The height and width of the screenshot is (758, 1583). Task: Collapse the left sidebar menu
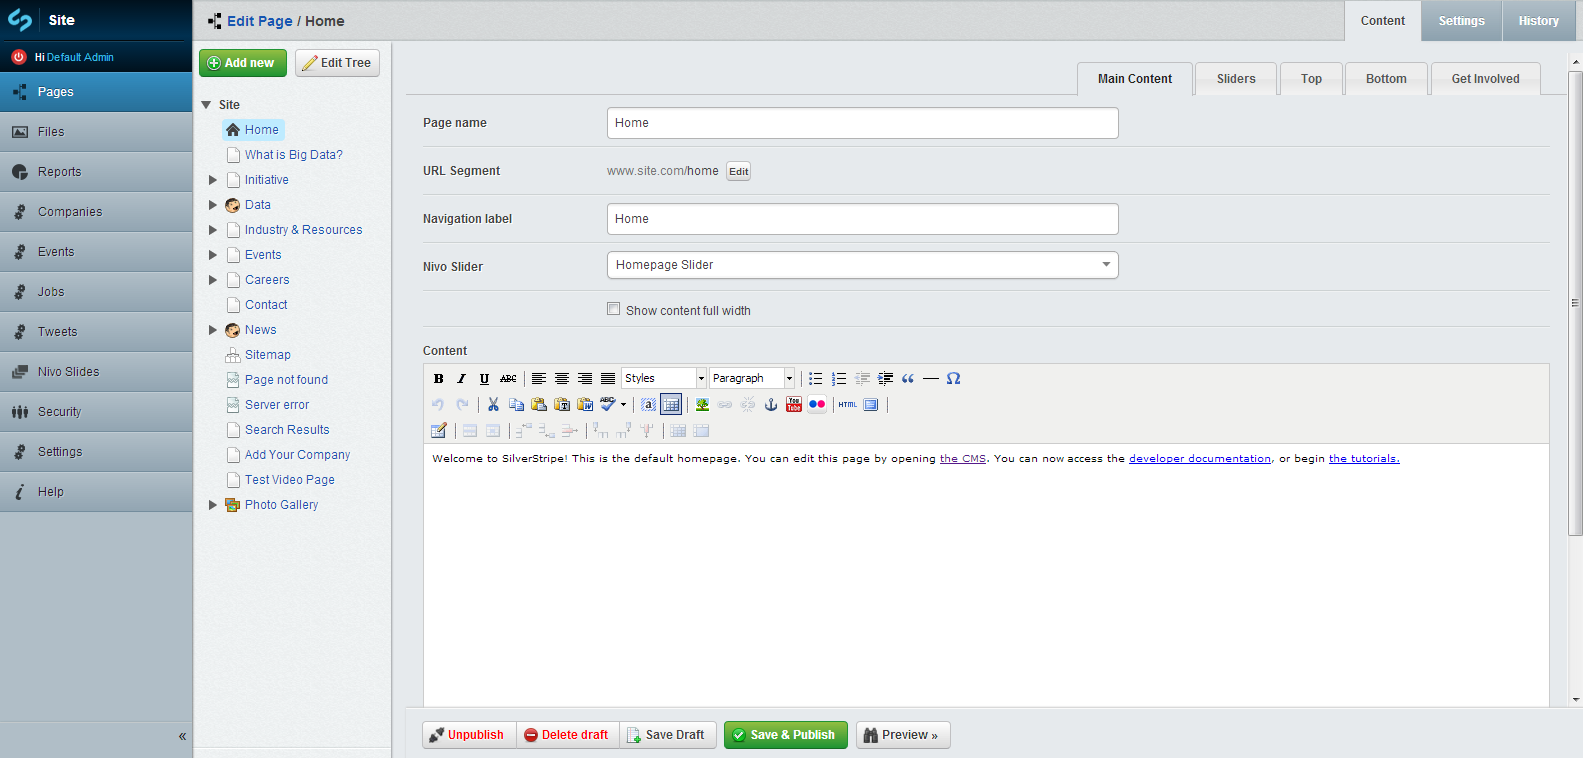182,736
